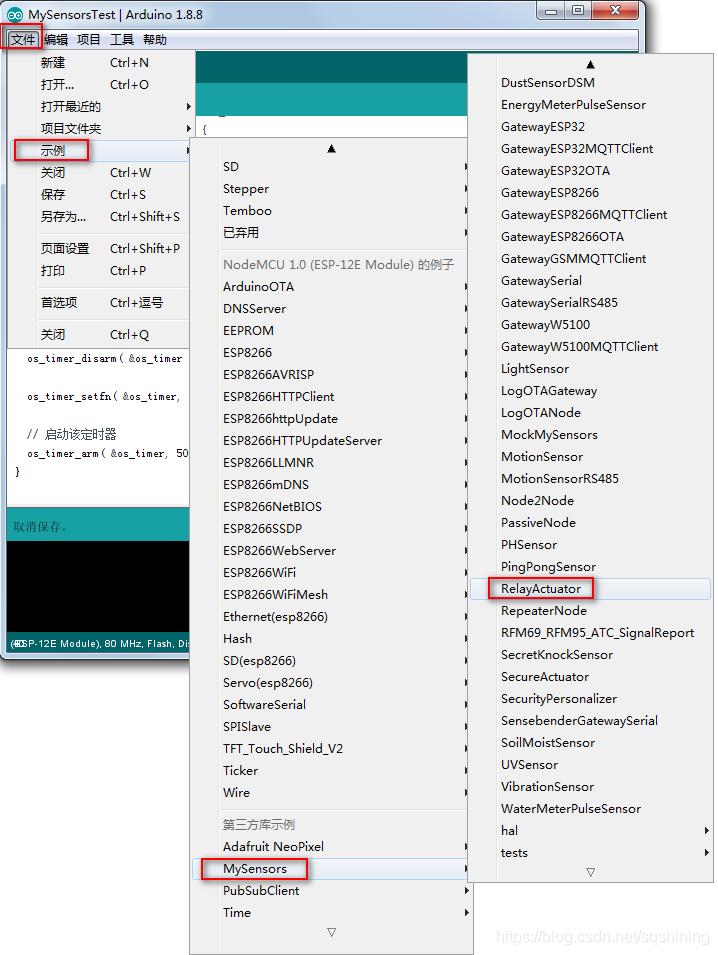Open the SoilMoistSensor example
Screen dimensions: 718x955
click(590, 743)
